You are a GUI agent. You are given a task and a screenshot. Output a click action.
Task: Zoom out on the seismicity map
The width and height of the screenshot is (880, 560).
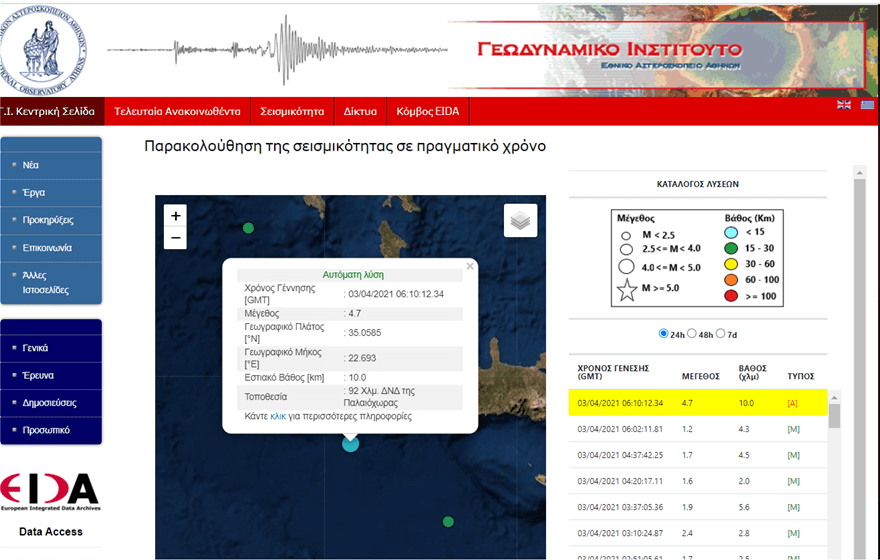[176, 238]
